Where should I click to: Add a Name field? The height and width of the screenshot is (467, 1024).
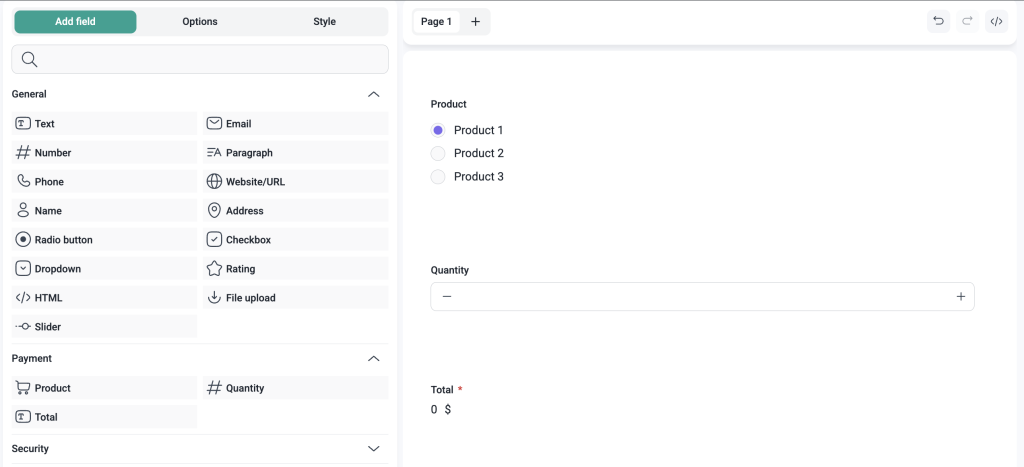(x=104, y=210)
